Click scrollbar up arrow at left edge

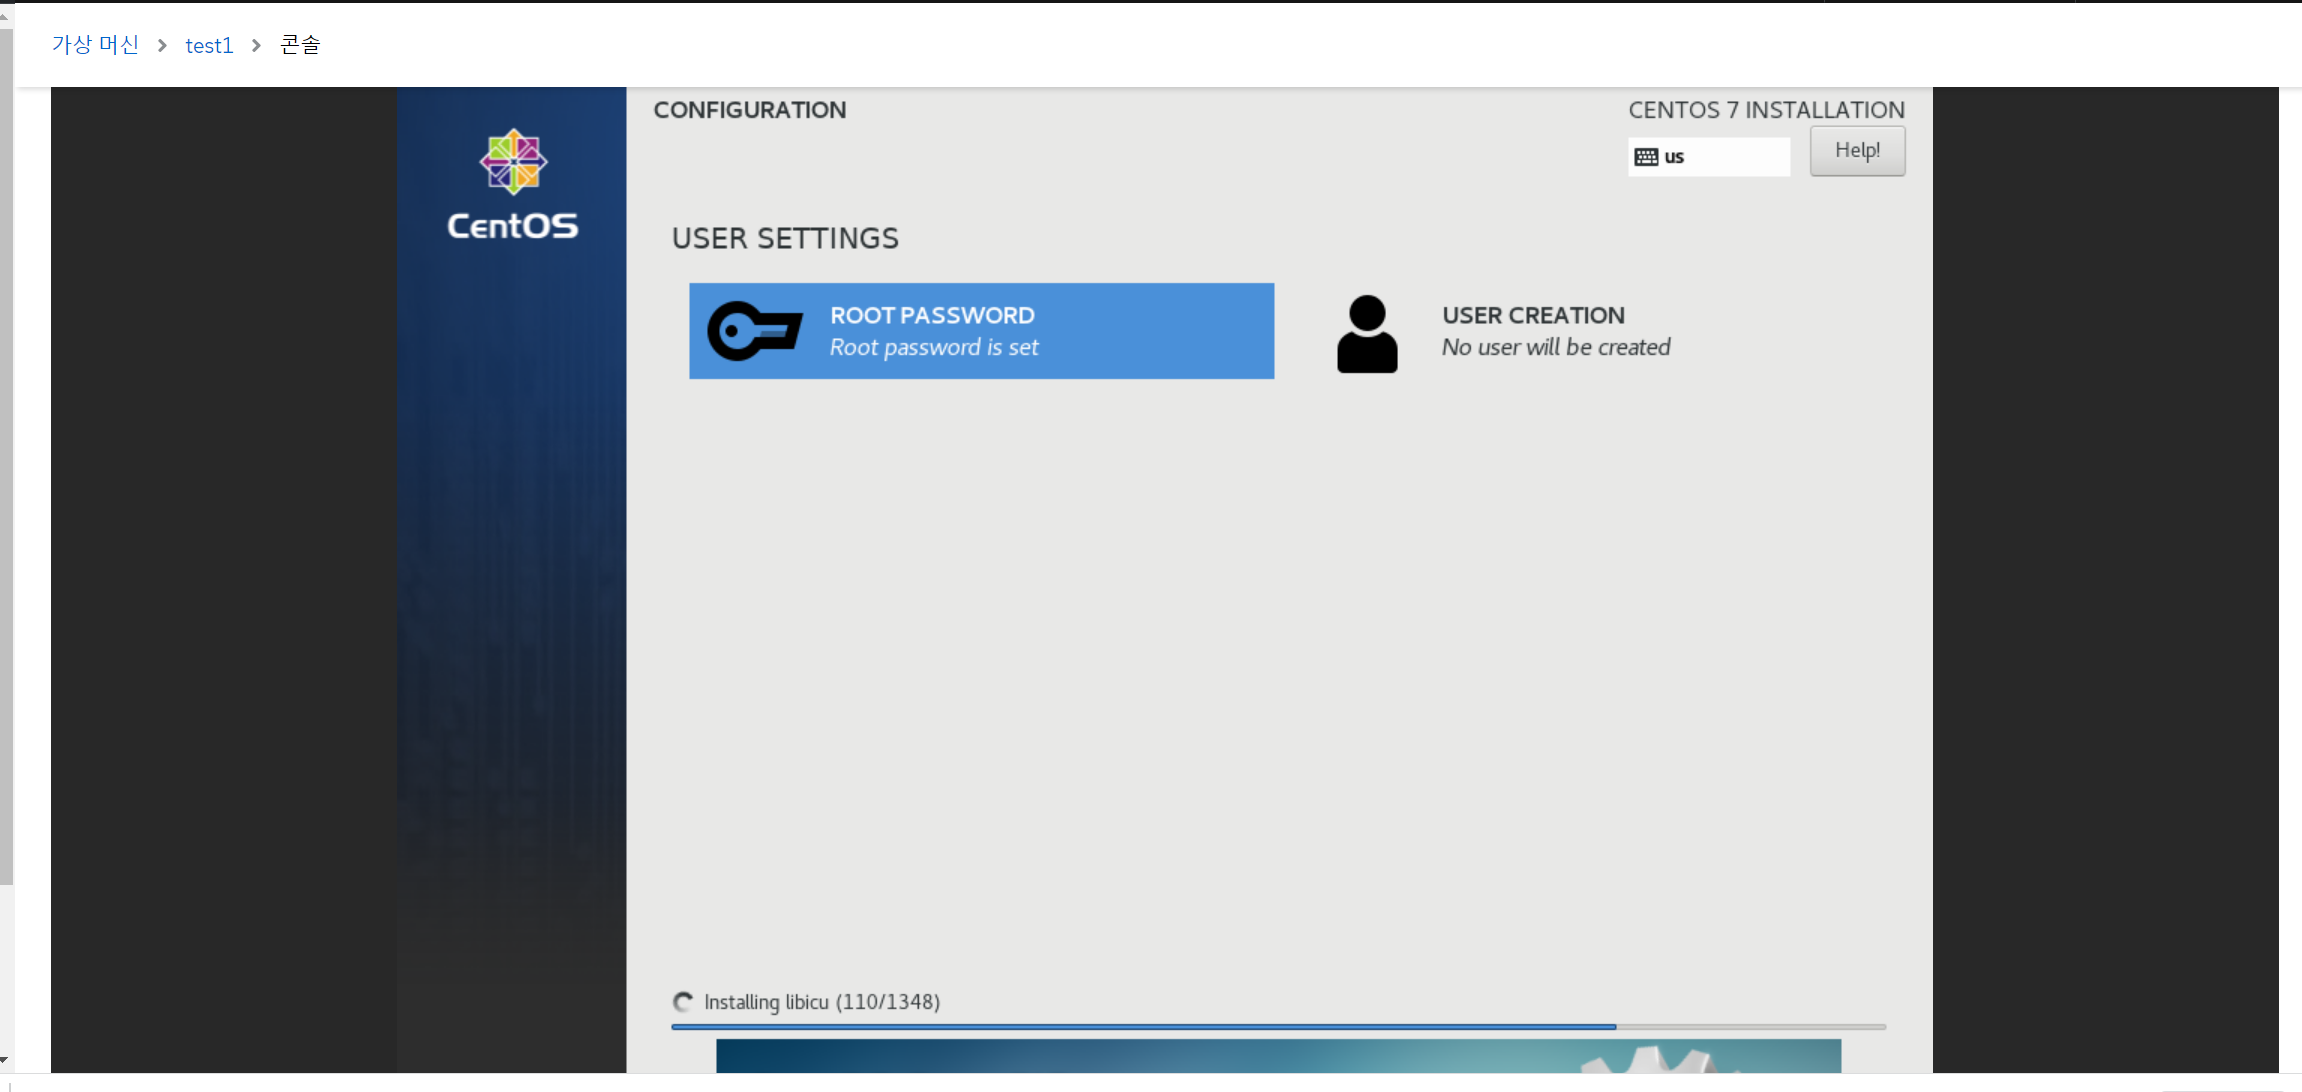[x=5, y=16]
